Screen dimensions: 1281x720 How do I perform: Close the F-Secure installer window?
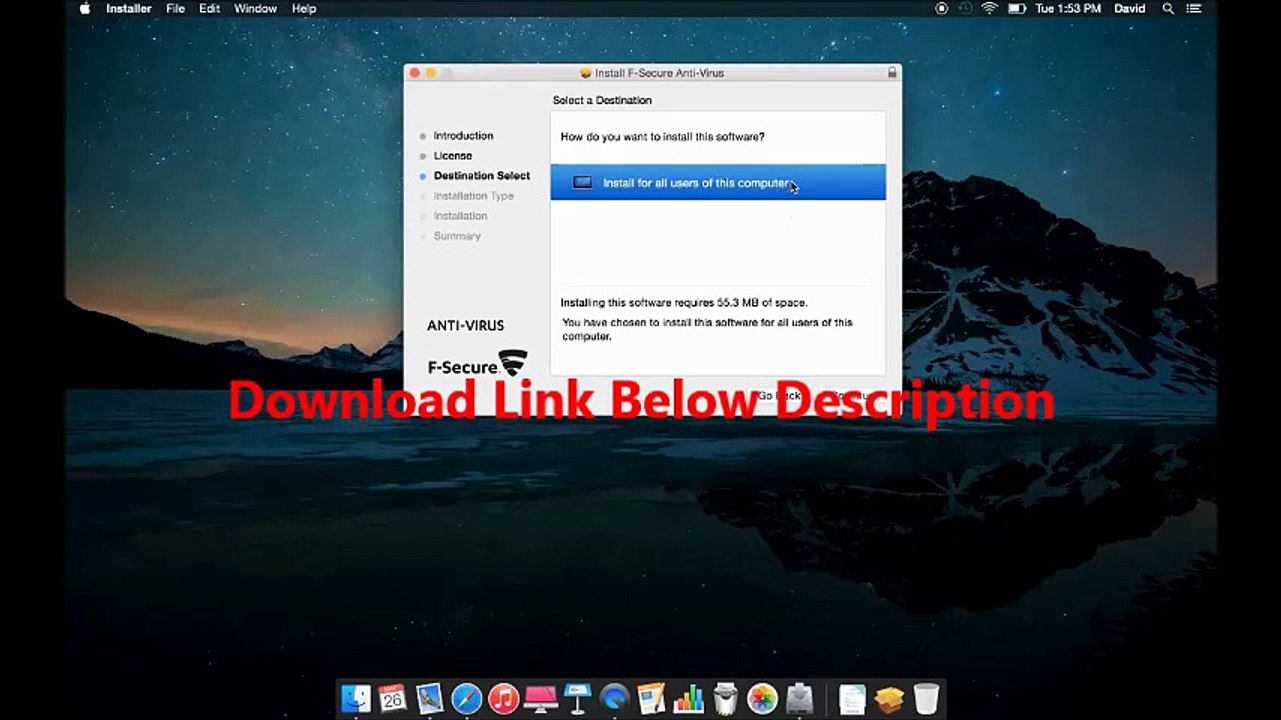pyautogui.click(x=416, y=73)
